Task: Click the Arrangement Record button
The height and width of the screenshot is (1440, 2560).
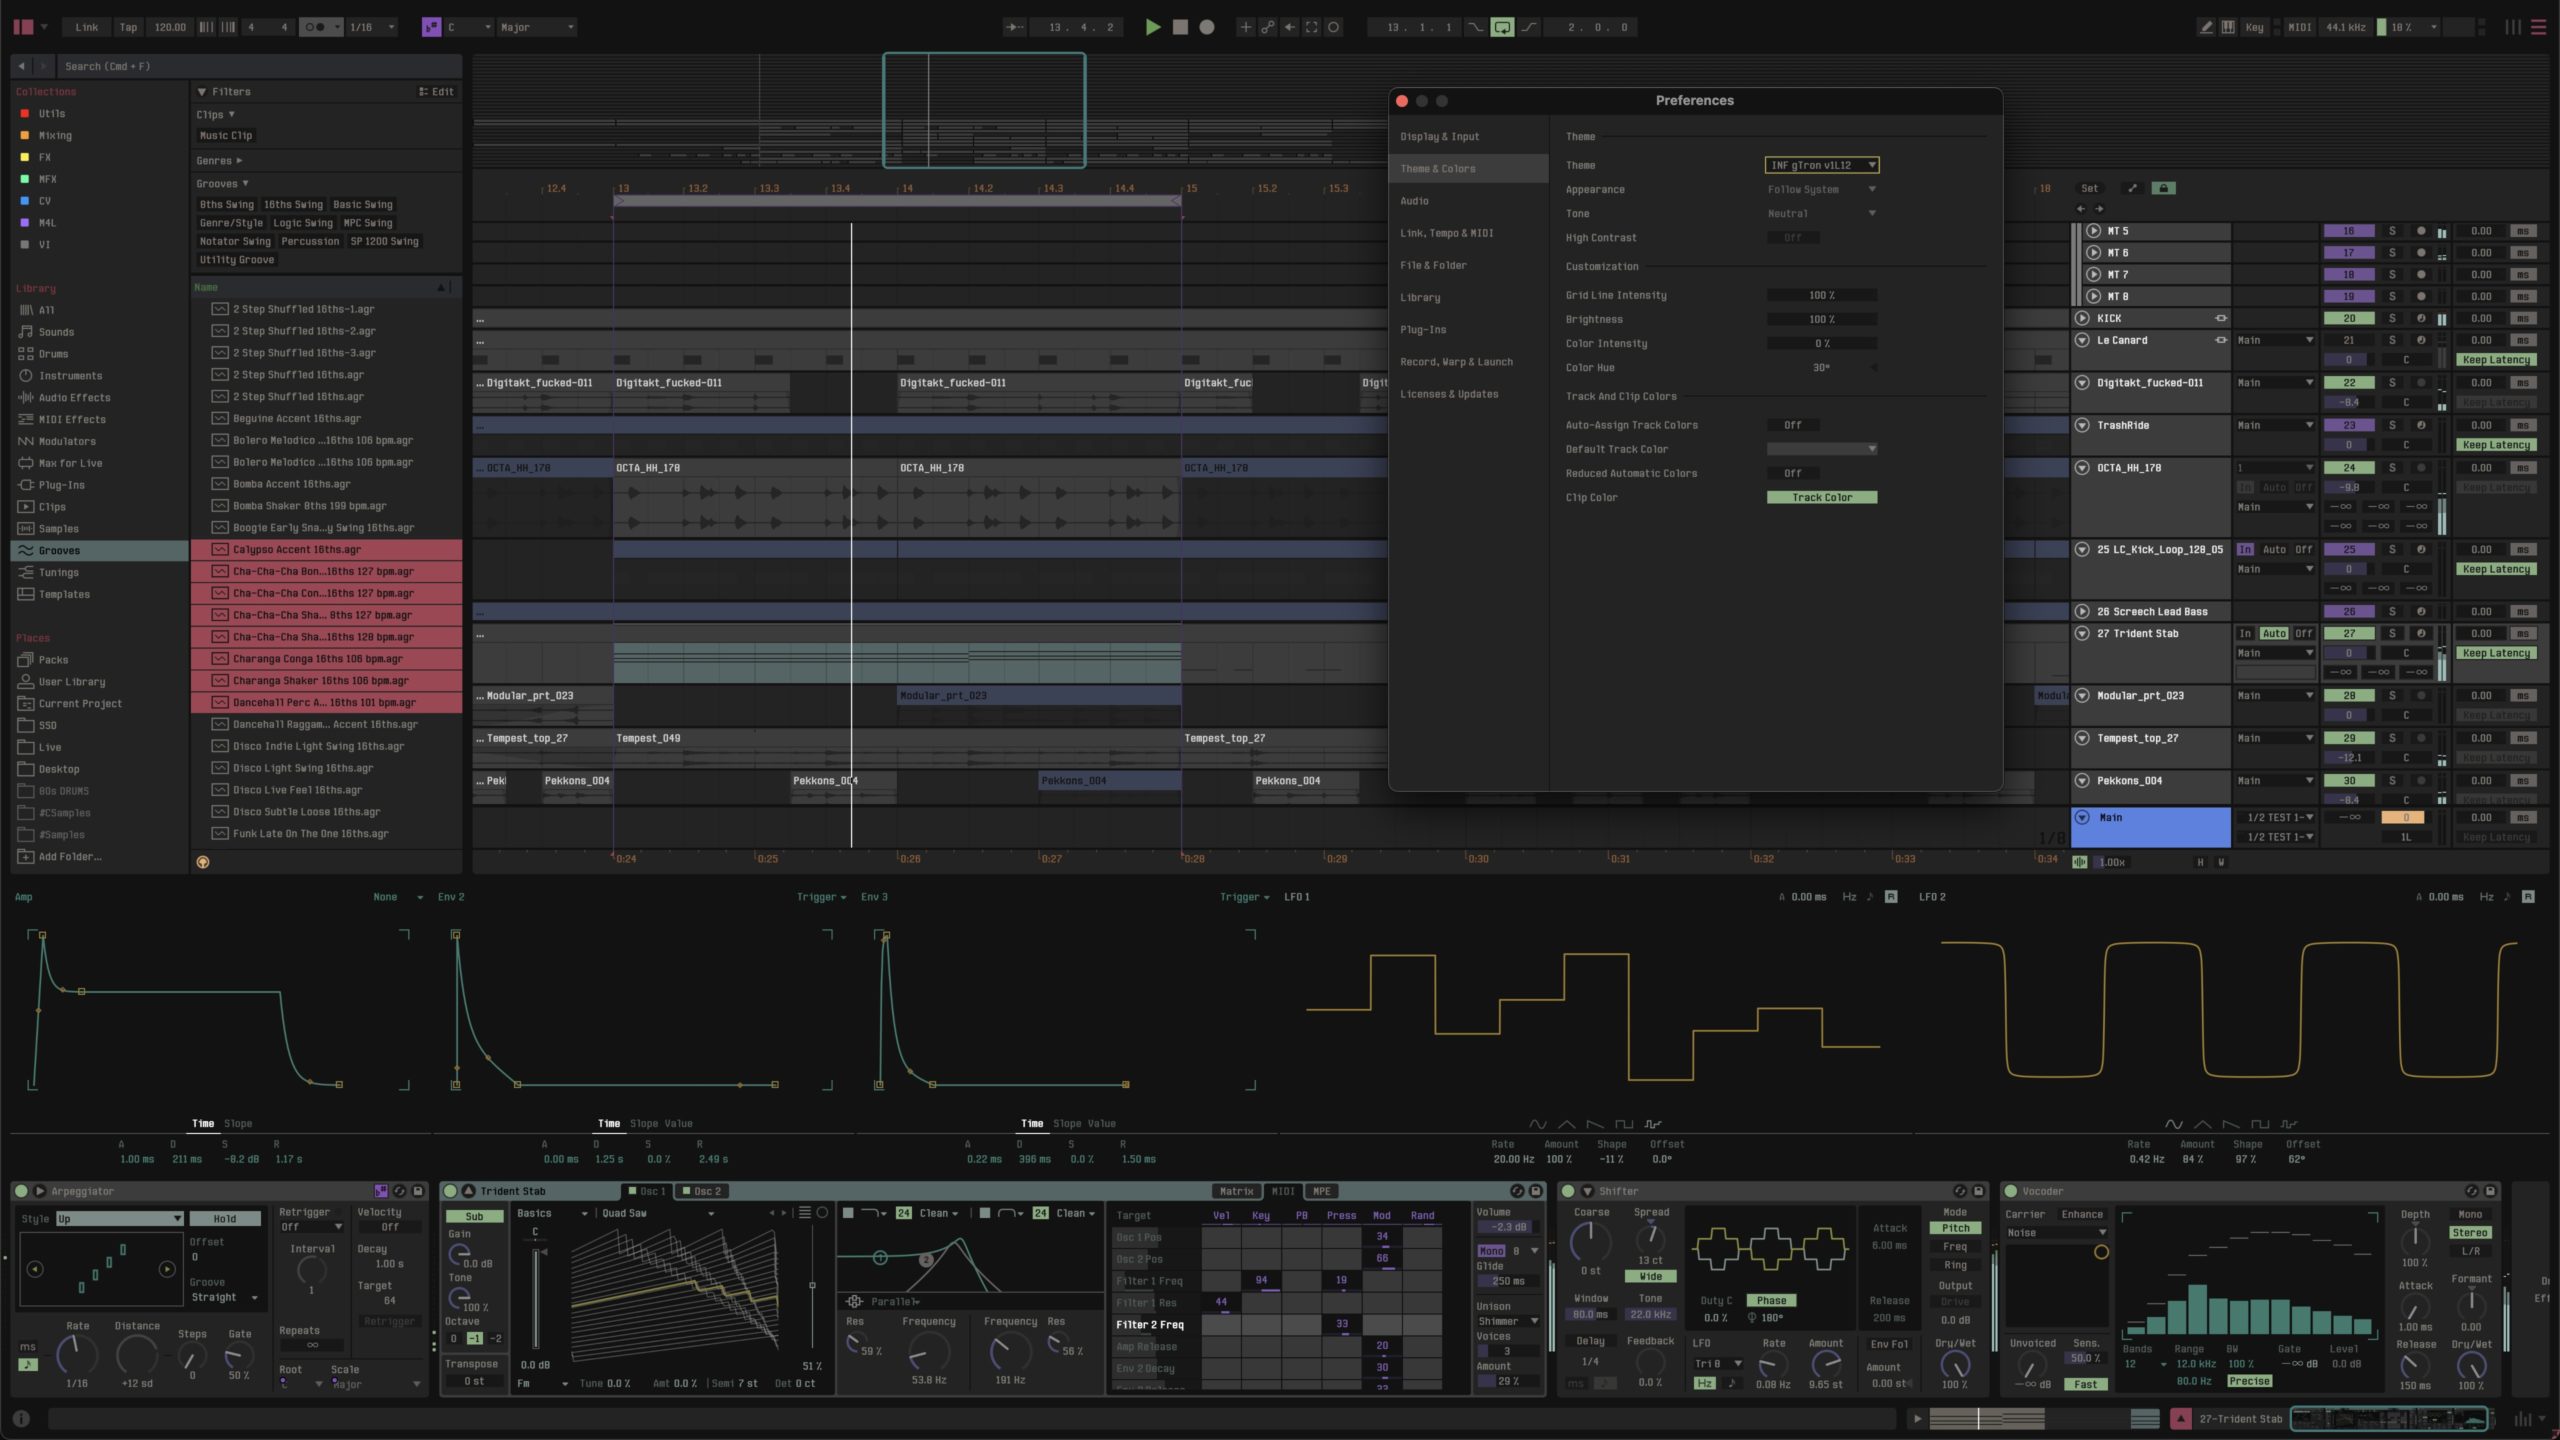Action: (x=1207, y=27)
